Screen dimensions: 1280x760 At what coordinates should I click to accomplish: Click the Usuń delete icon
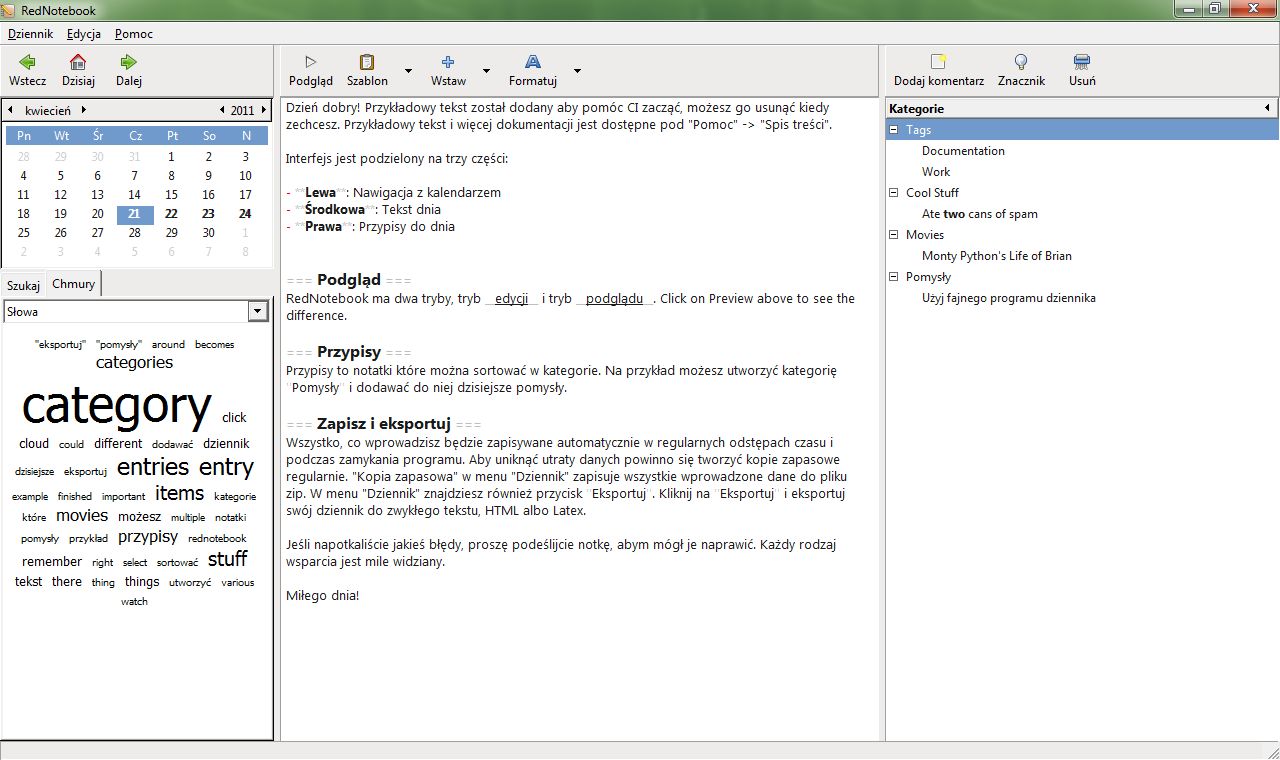(x=1081, y=70)
